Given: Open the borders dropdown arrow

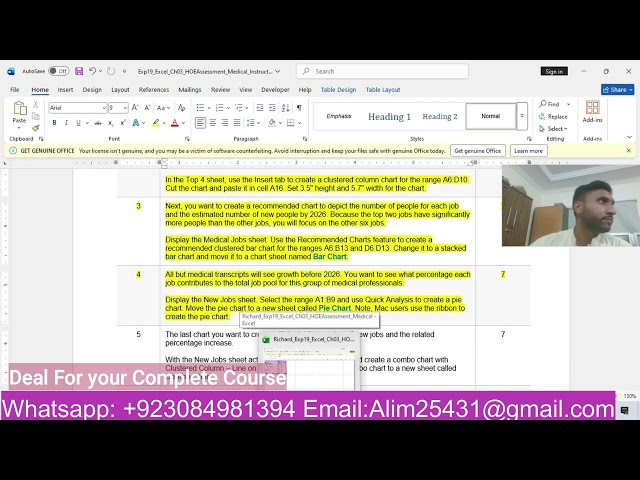Looking at the screenshot, I should click(300, 123).
